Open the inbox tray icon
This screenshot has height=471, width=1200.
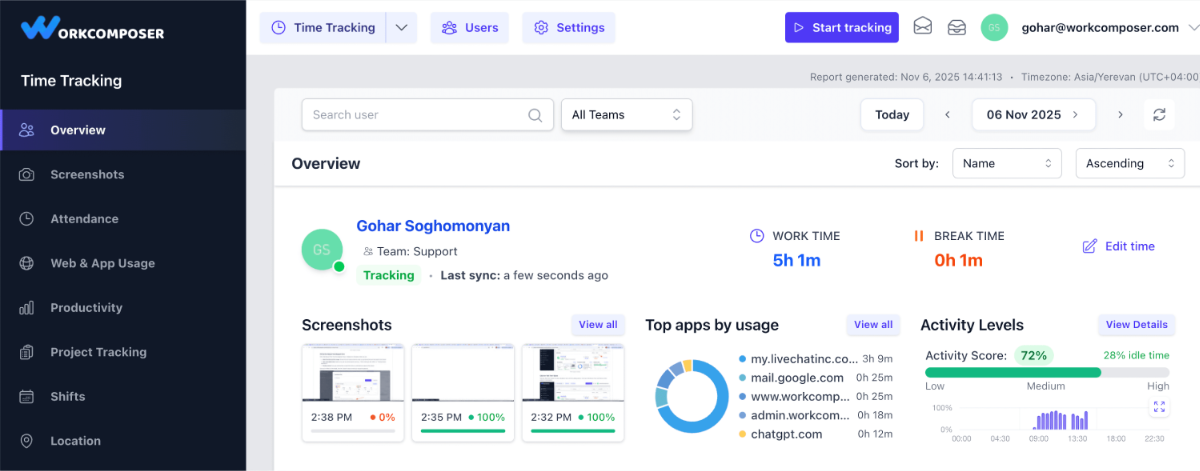[x=957, y=28]
